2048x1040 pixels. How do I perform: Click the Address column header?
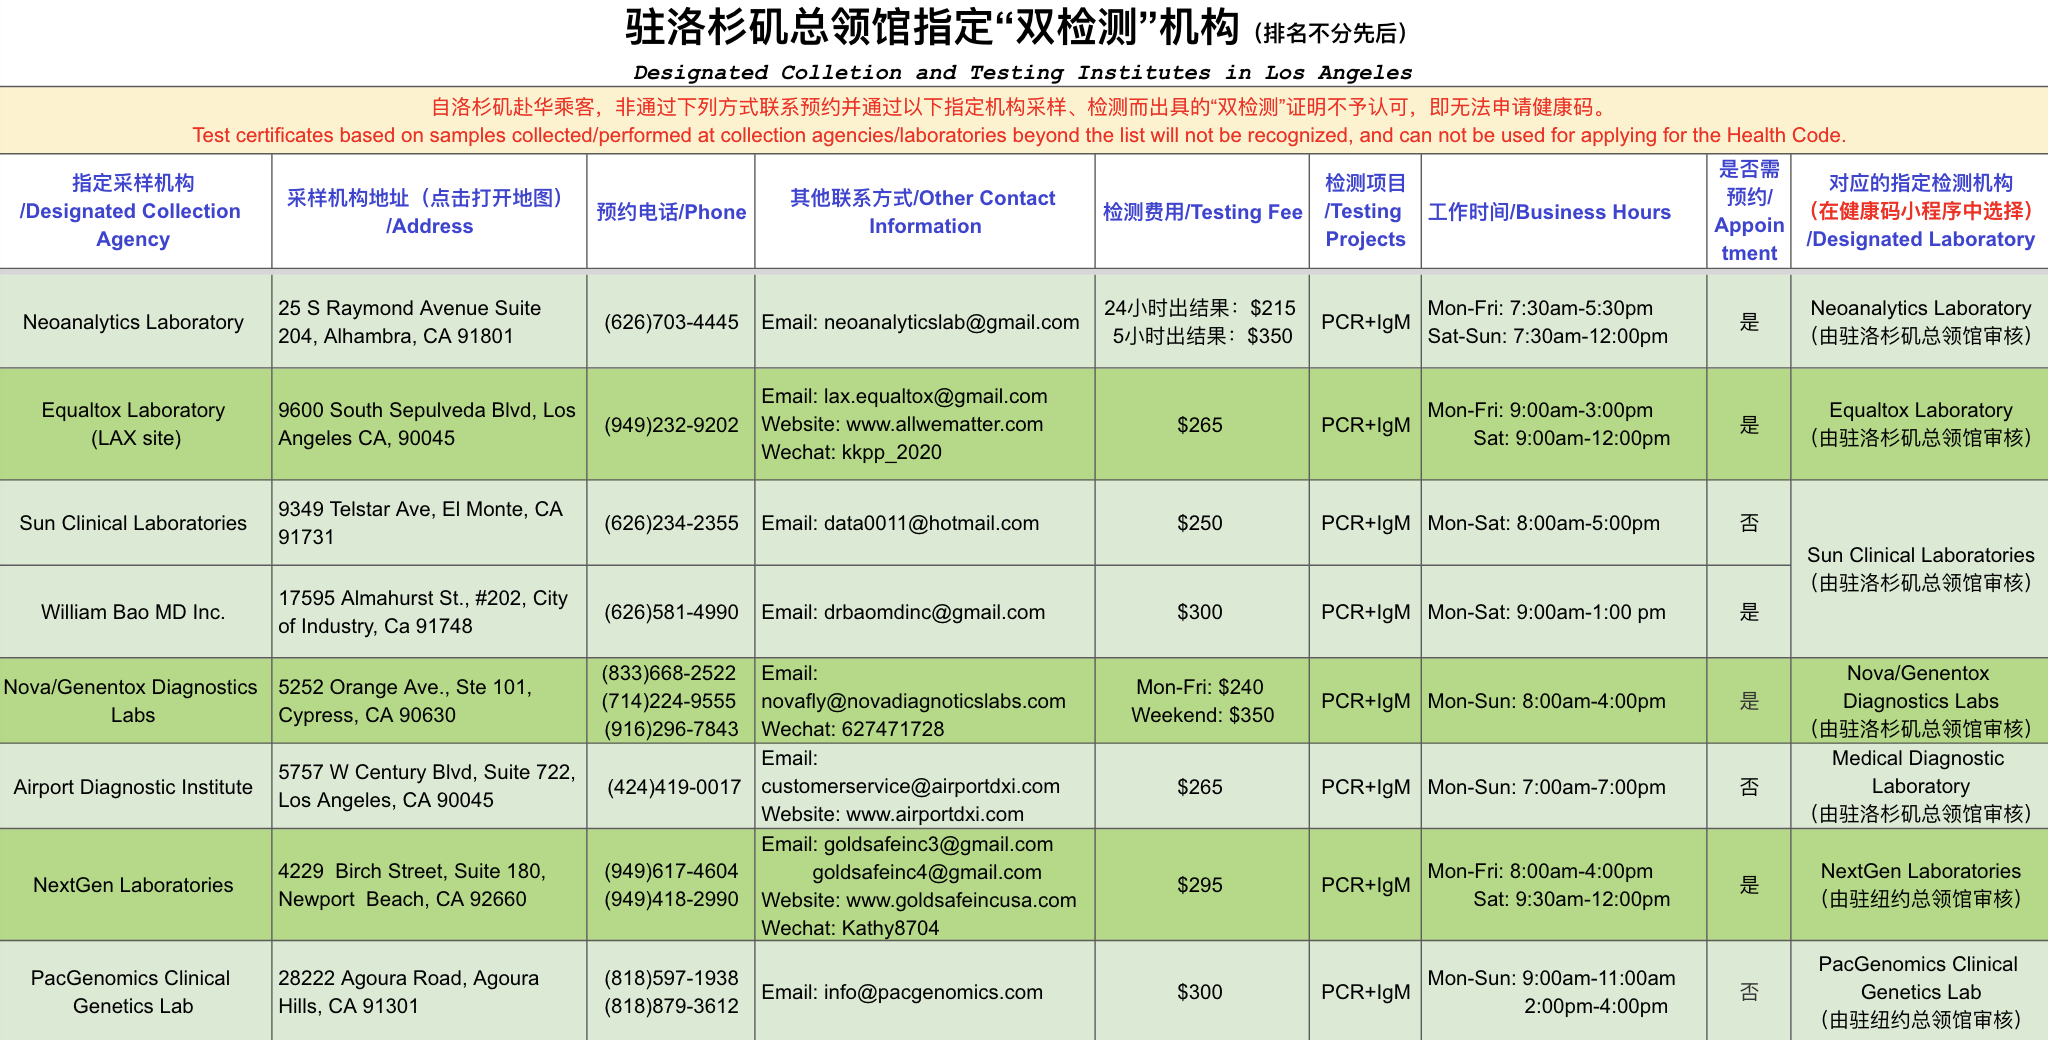pos(430,212)
